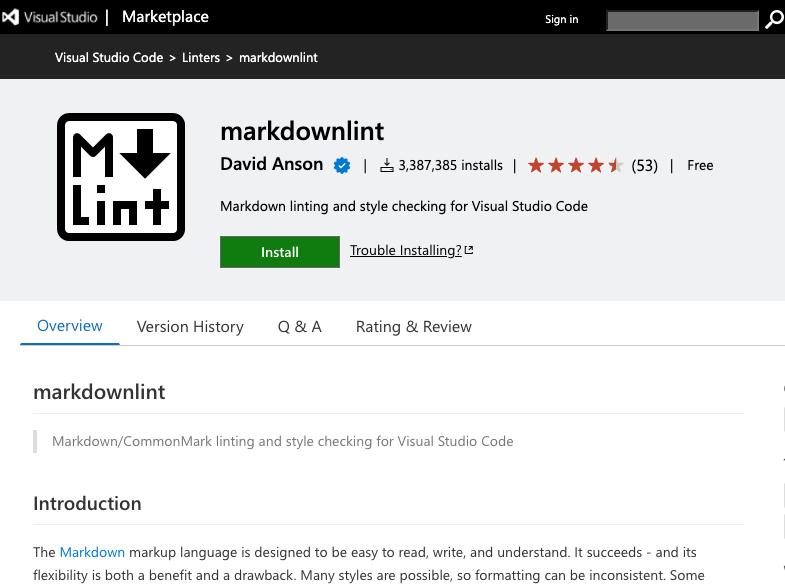Screen dimensions: 785x585
Task: Open the Trouble Installing? help link
Action: (x=406, y=250)
